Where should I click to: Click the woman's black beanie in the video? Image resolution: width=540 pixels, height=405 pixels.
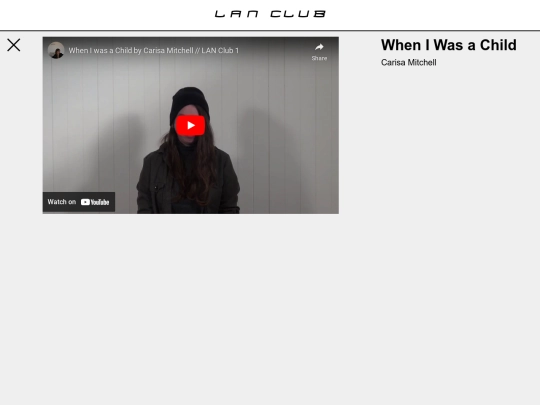(189, 100)
